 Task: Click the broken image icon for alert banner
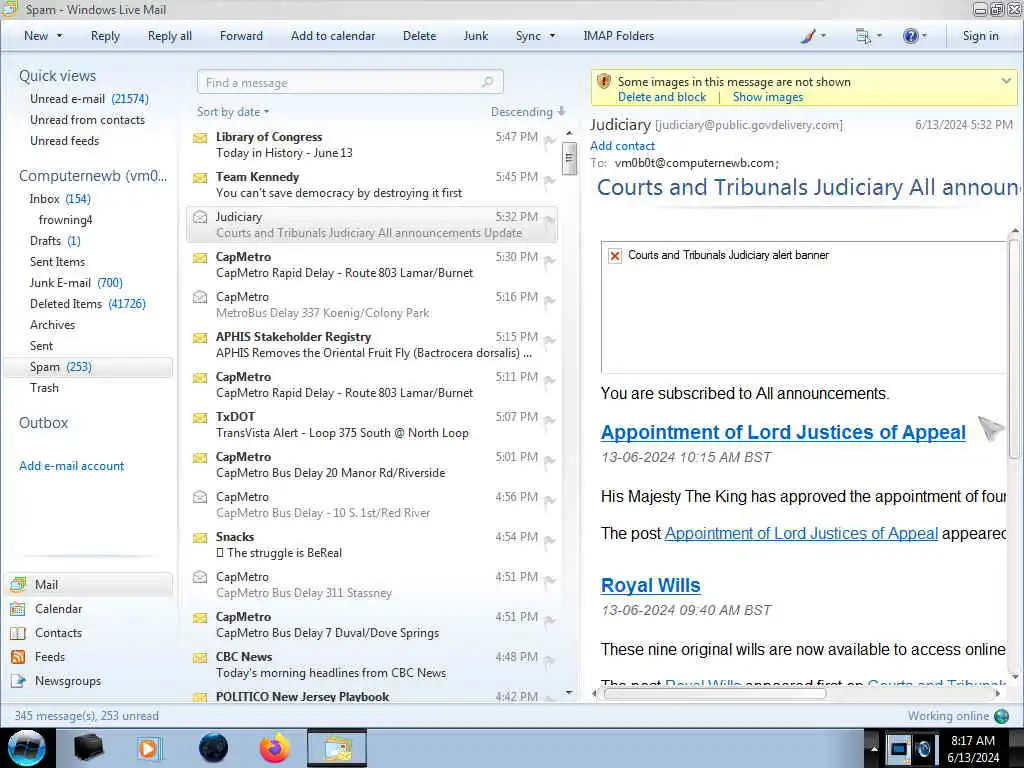coord(615,255)
